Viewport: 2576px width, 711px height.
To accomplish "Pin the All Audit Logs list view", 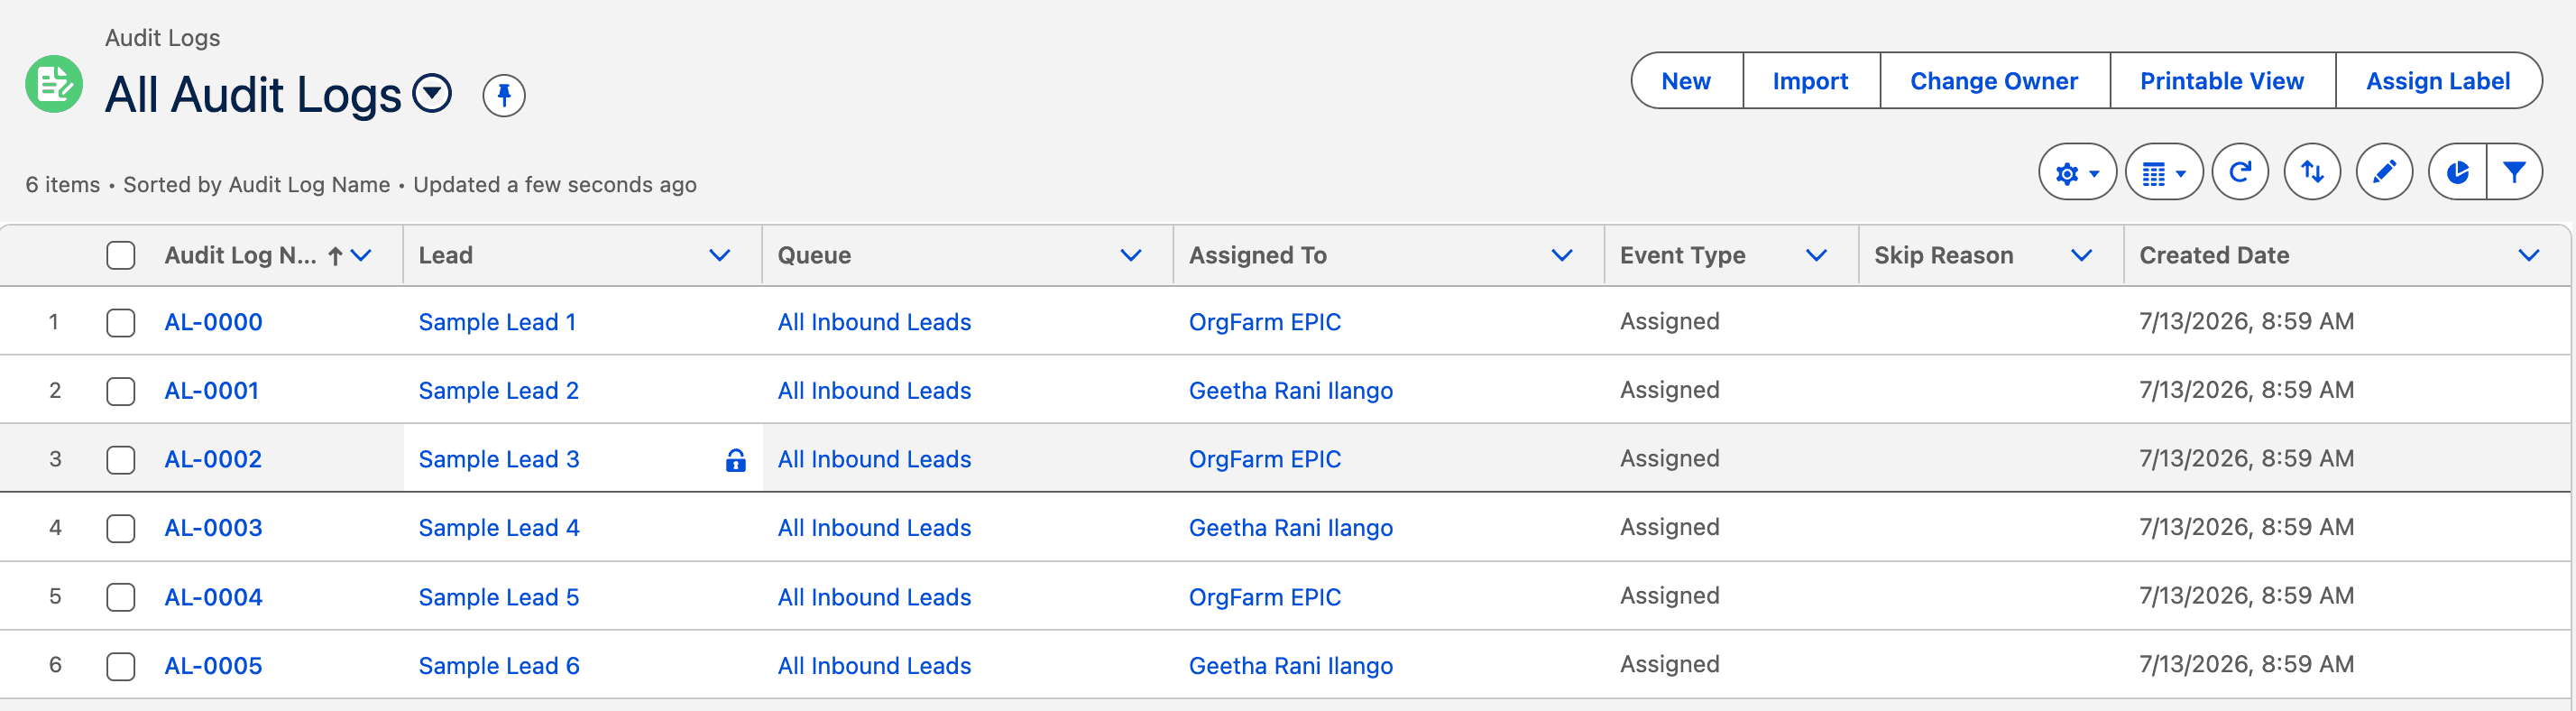I will pos(504,95).
